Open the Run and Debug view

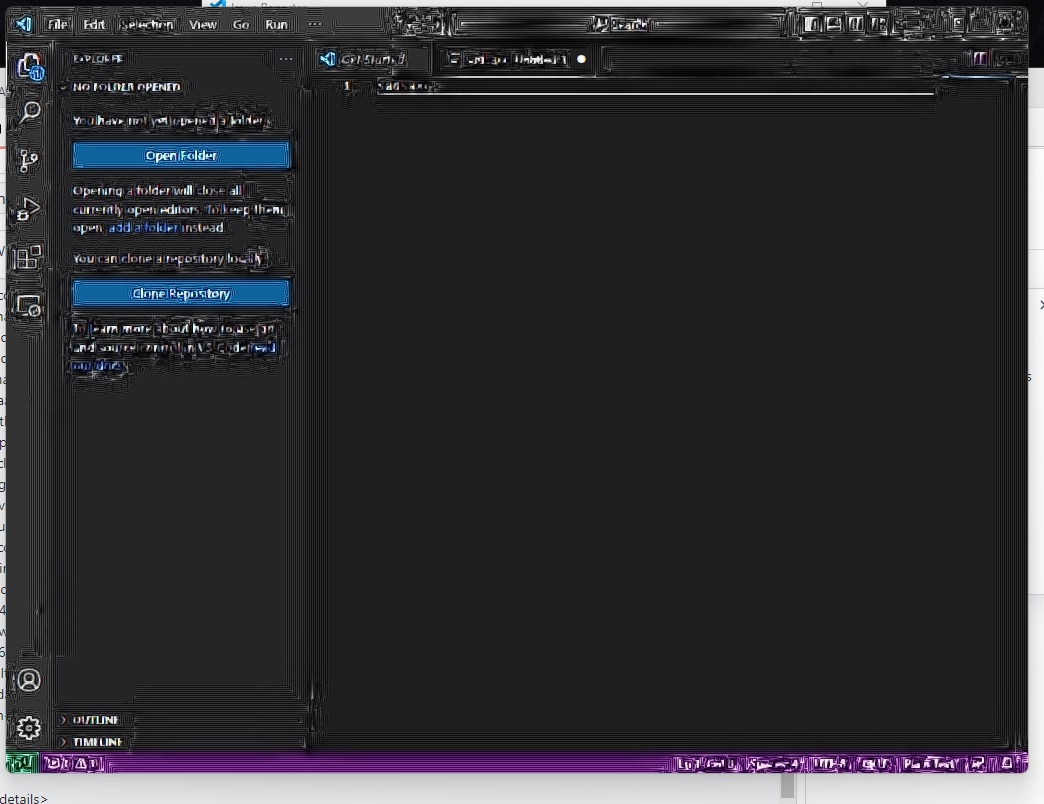point(29,209)
